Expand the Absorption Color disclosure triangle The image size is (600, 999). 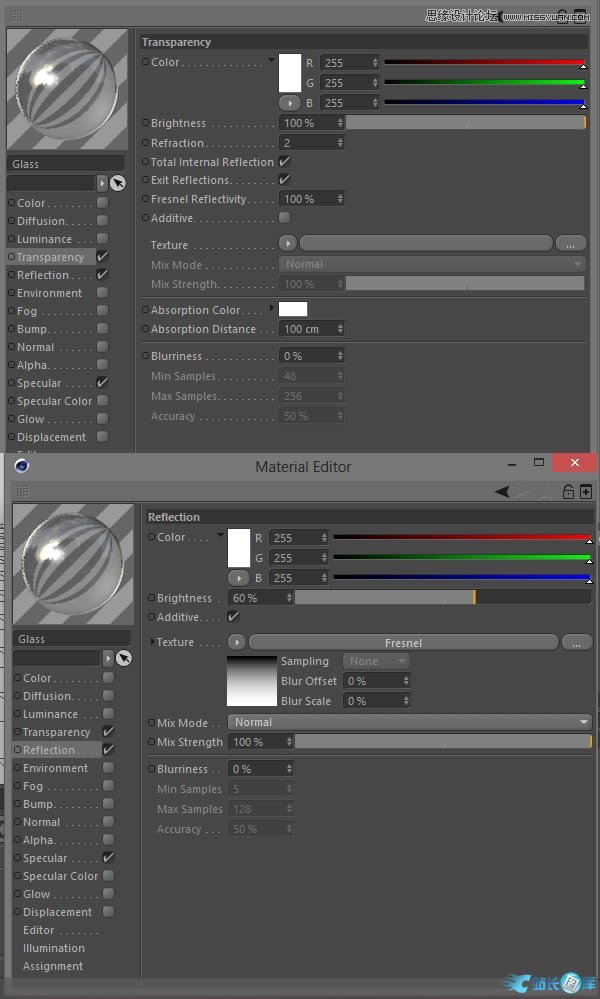(271, 309)
